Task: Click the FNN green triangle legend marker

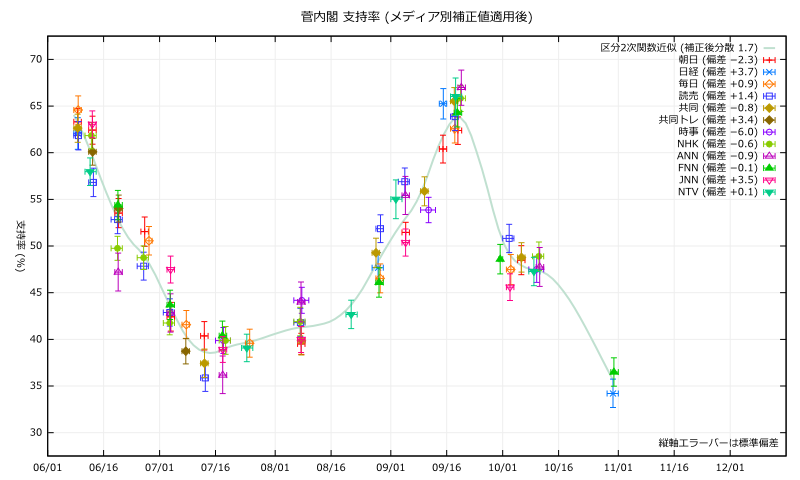Action: (770, 168)
